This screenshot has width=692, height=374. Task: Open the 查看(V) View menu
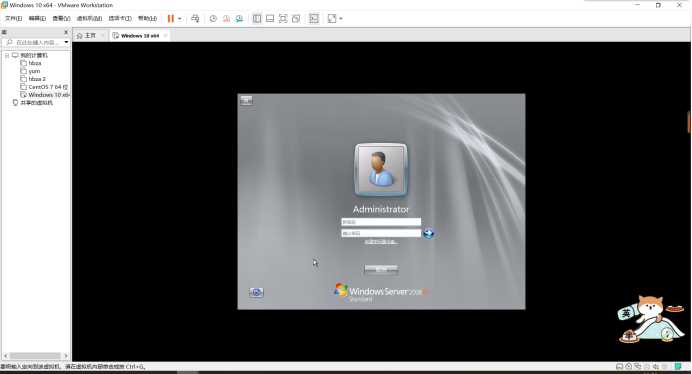tap(61, 19)
